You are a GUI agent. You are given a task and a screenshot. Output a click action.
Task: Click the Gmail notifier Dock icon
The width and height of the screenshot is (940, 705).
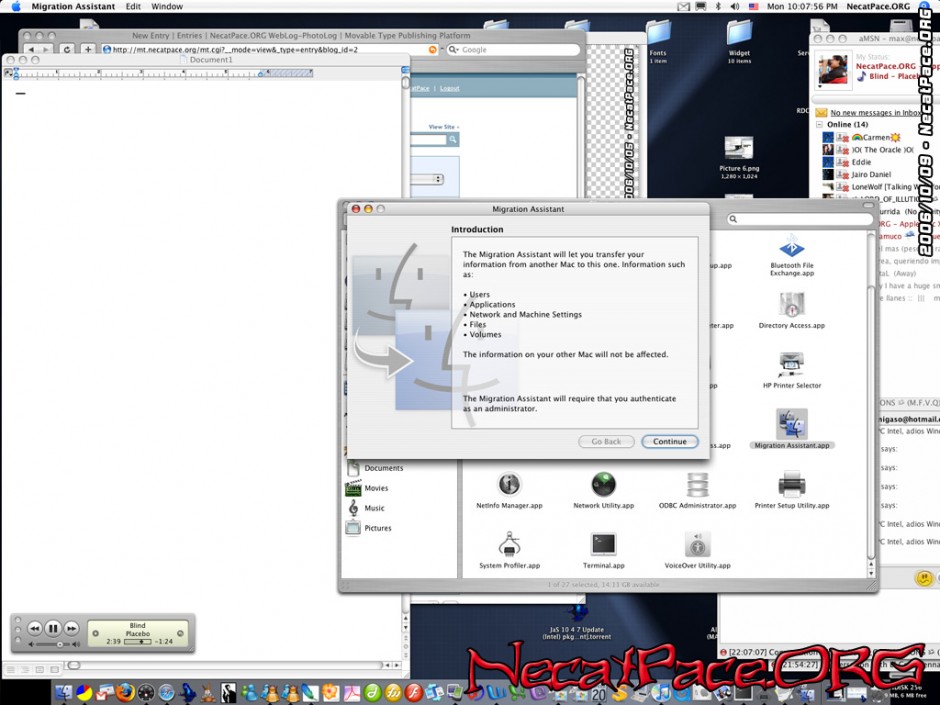pos(104,693)
